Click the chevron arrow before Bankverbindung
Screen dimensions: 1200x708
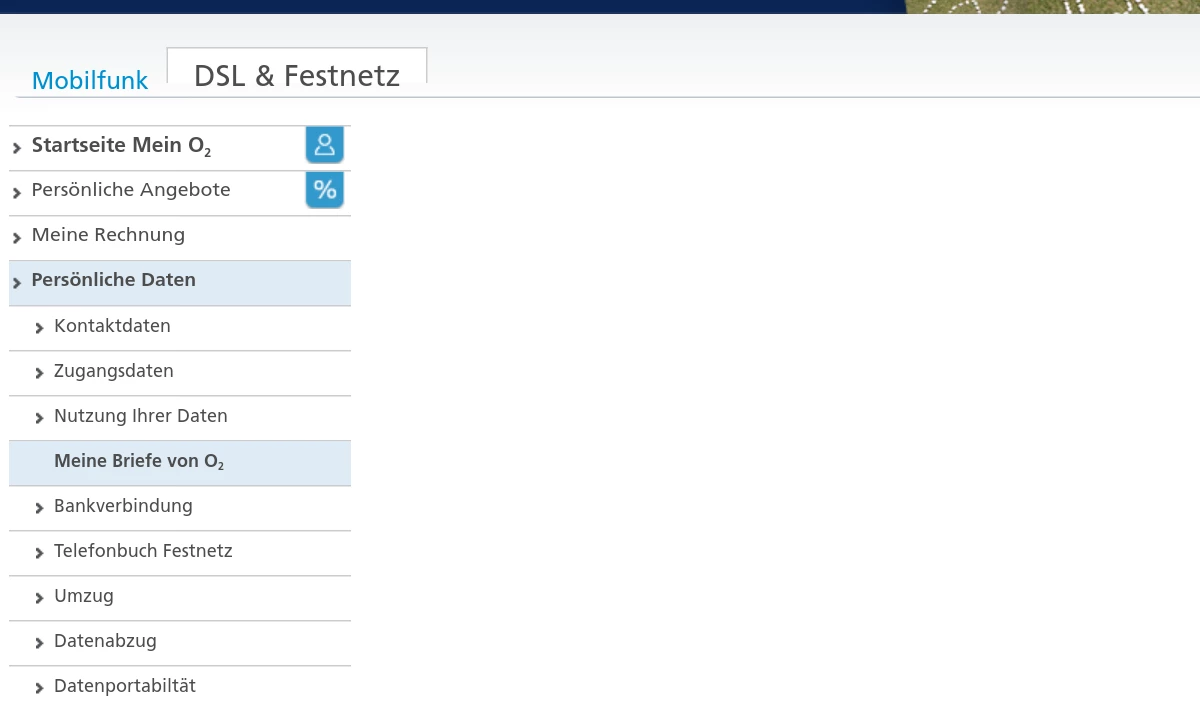pyautogui.click(x=39, y=508)
